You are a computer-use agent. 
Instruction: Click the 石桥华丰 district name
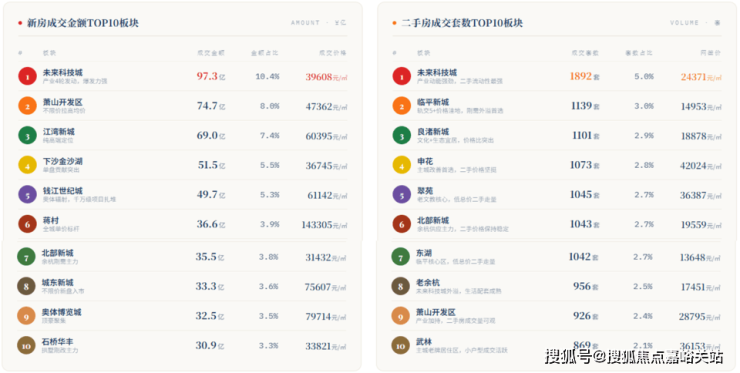[58, 342]
